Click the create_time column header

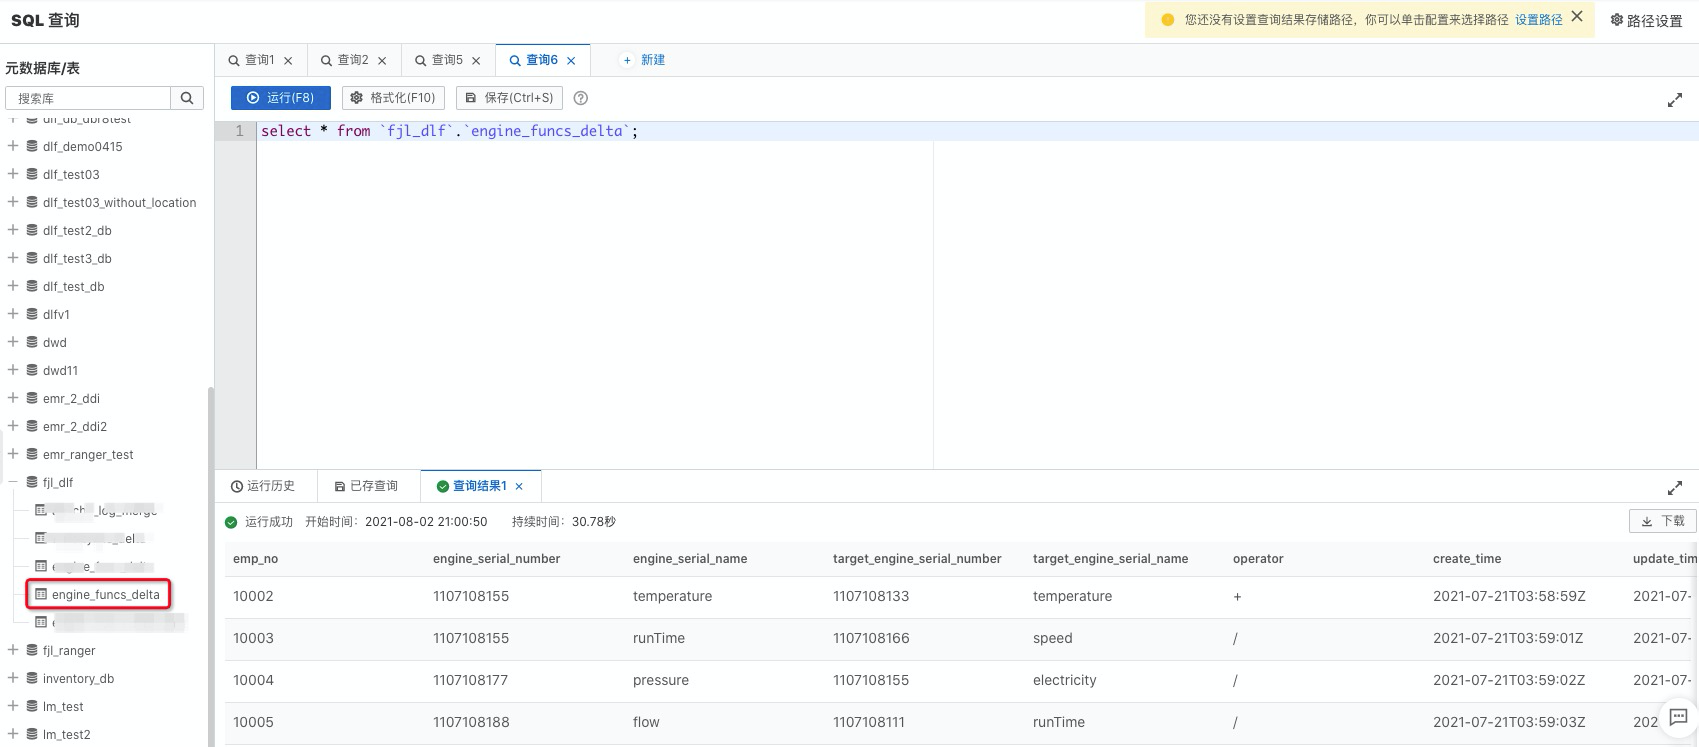coord(1467,559)
